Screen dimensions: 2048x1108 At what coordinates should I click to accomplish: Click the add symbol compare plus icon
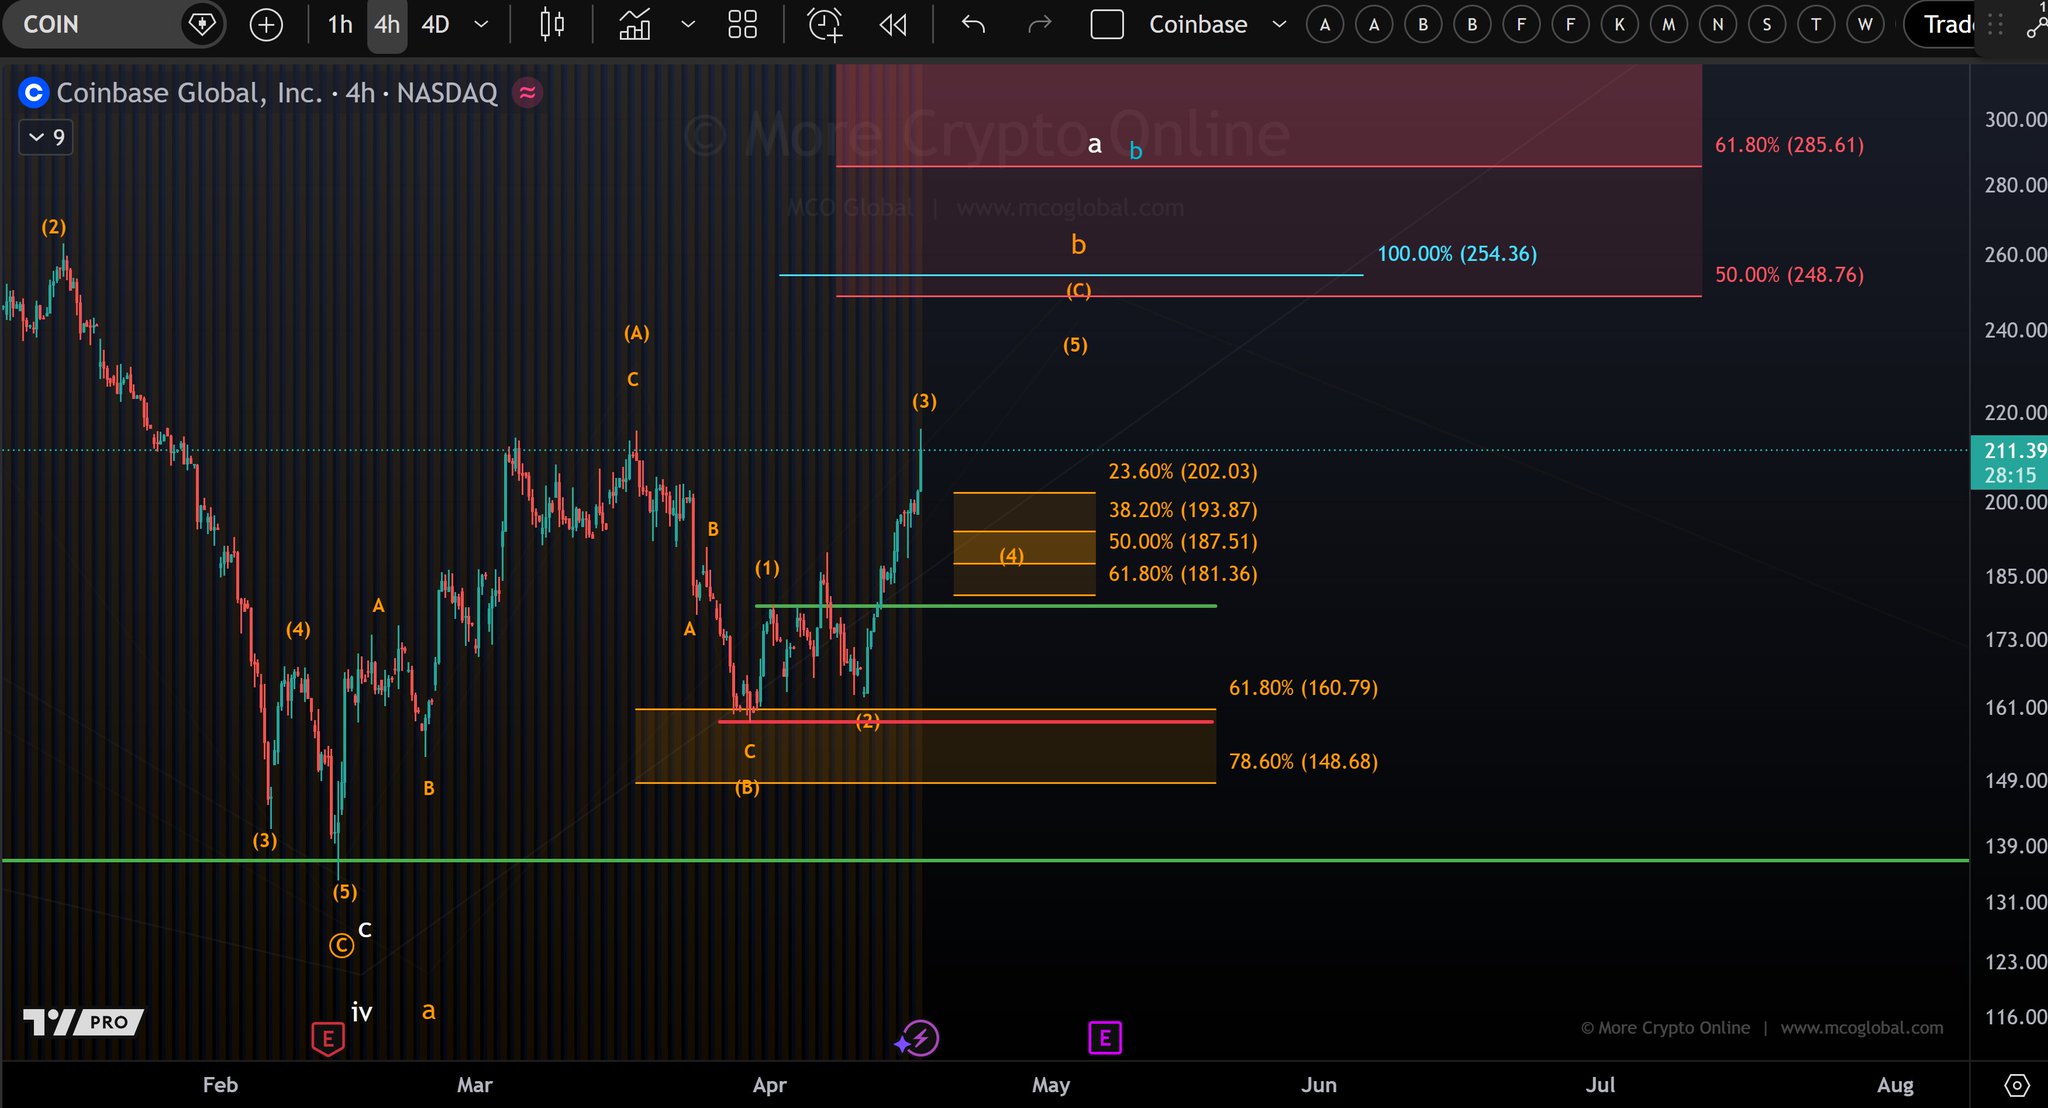266,25
